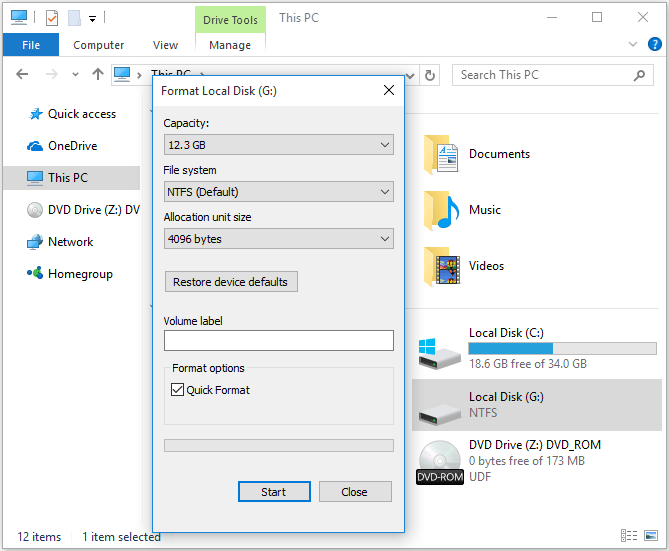Screen dimensions: 669x551
Task: Click the Local Disk (C:) usage bar
Action: point(562,348)
